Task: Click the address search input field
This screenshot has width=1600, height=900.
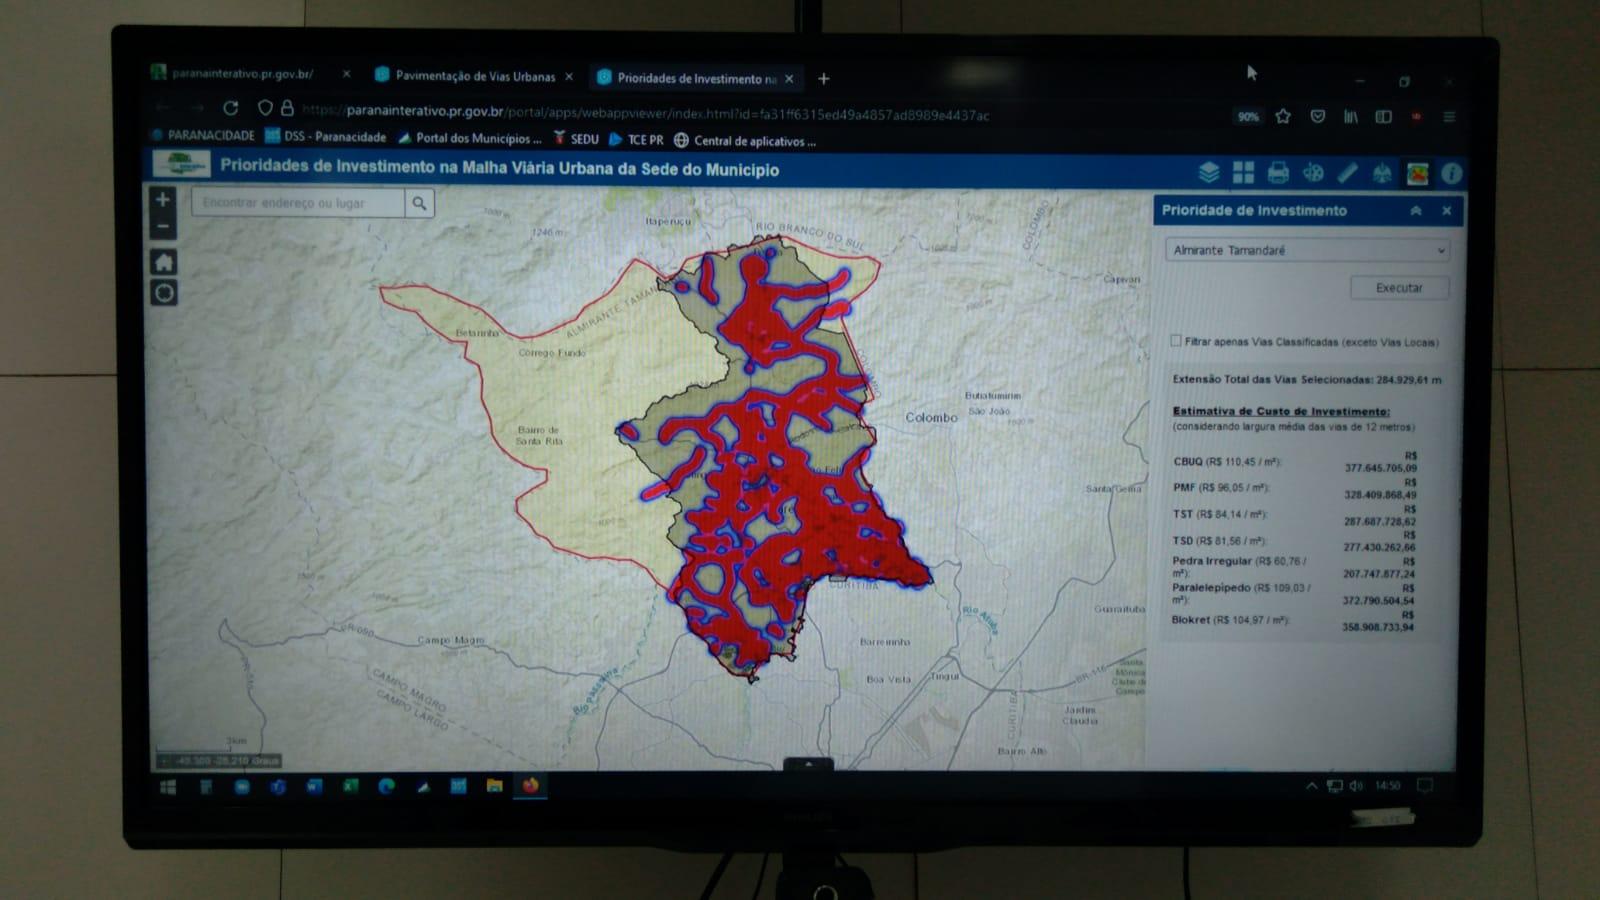Action: click(298, 203)
